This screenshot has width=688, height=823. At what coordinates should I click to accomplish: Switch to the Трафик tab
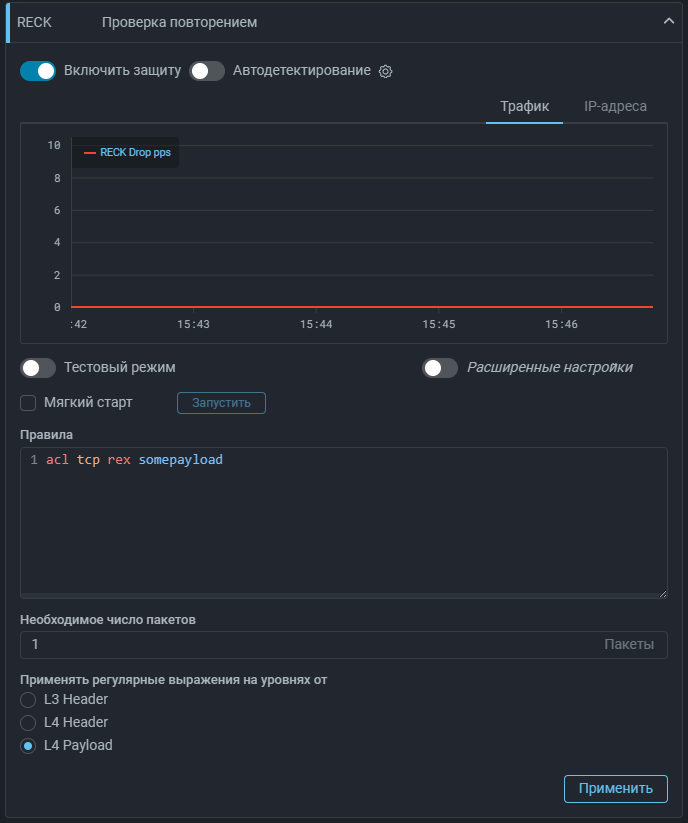point(525,106)
